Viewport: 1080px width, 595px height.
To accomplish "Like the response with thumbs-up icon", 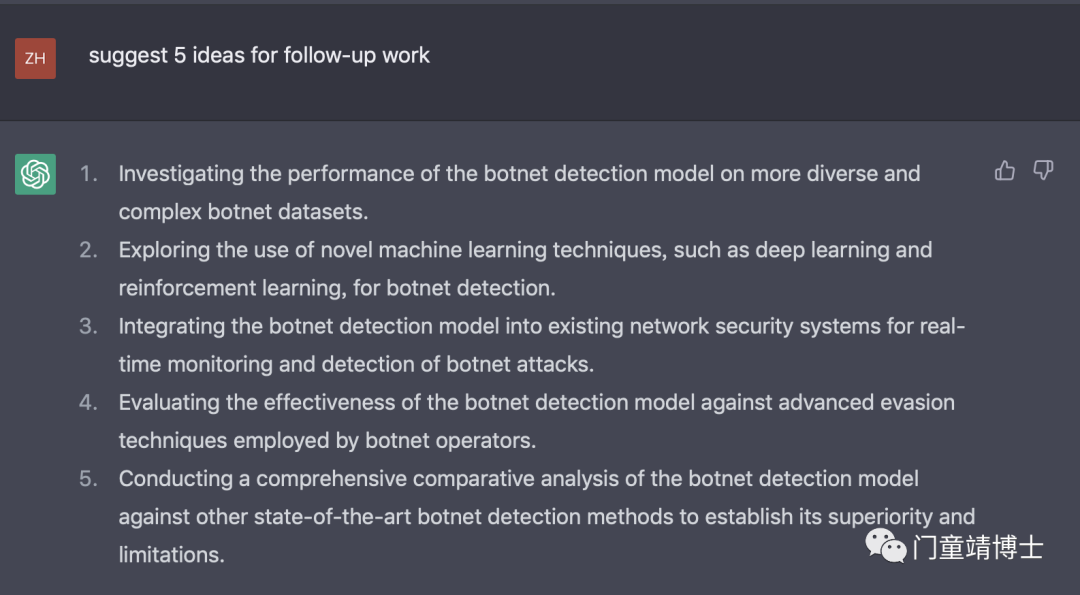I will tap(1005, 170).
